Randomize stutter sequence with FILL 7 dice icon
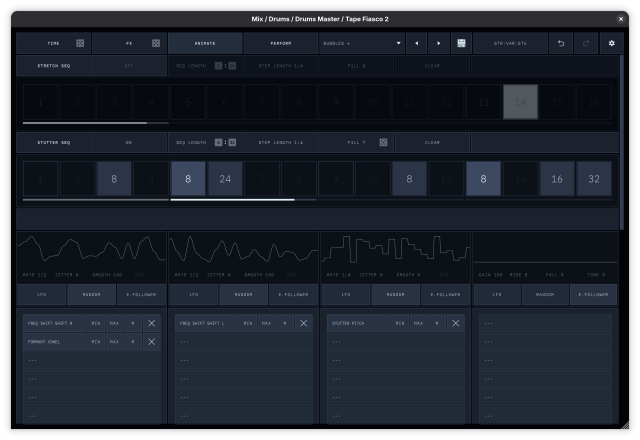 pos(383,142)
